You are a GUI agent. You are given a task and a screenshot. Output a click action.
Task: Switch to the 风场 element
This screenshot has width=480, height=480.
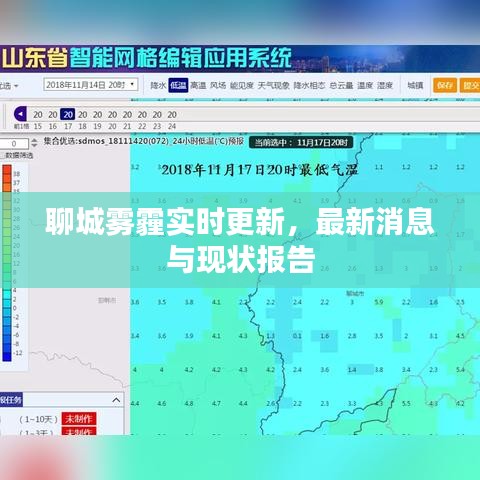pyautogui.click(x=218, y=86)
